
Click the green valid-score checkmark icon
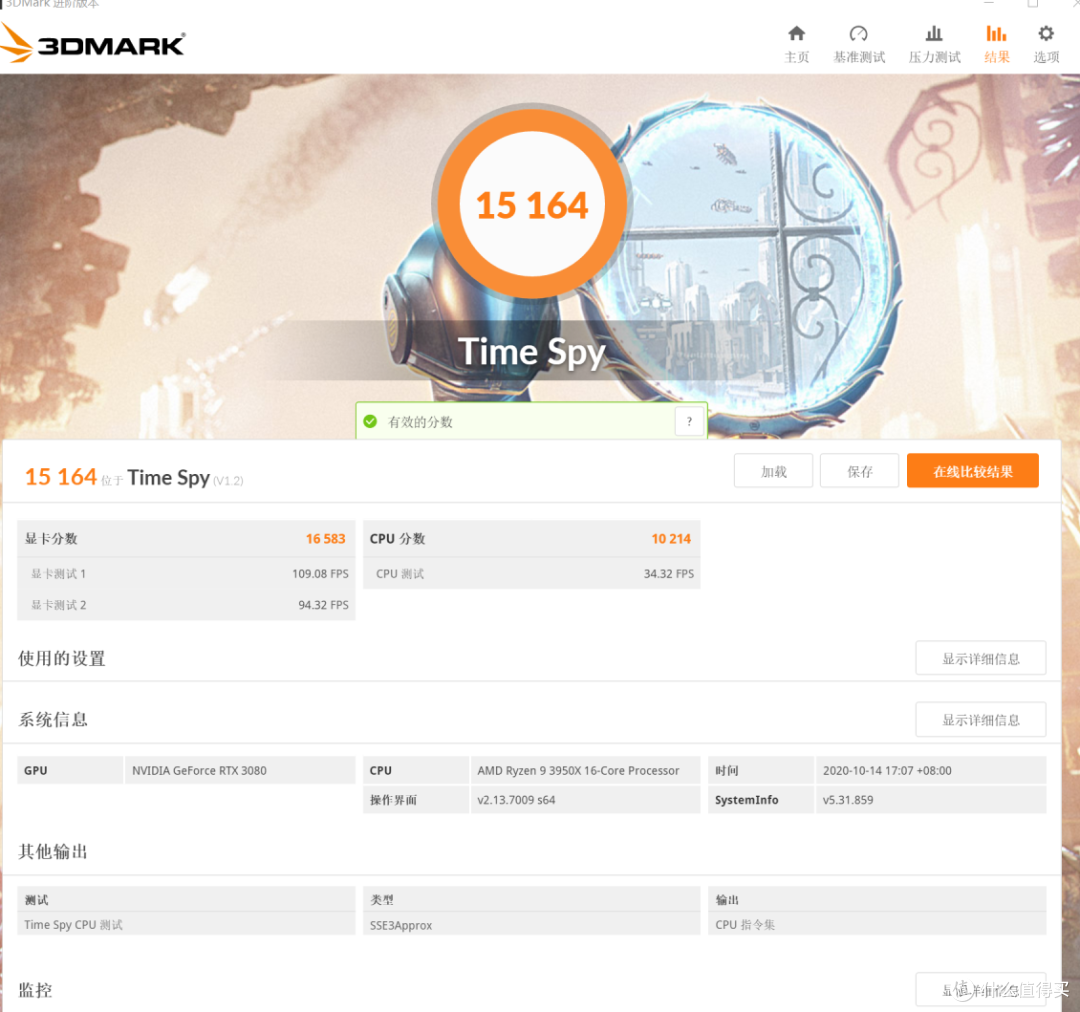(371, 422)
